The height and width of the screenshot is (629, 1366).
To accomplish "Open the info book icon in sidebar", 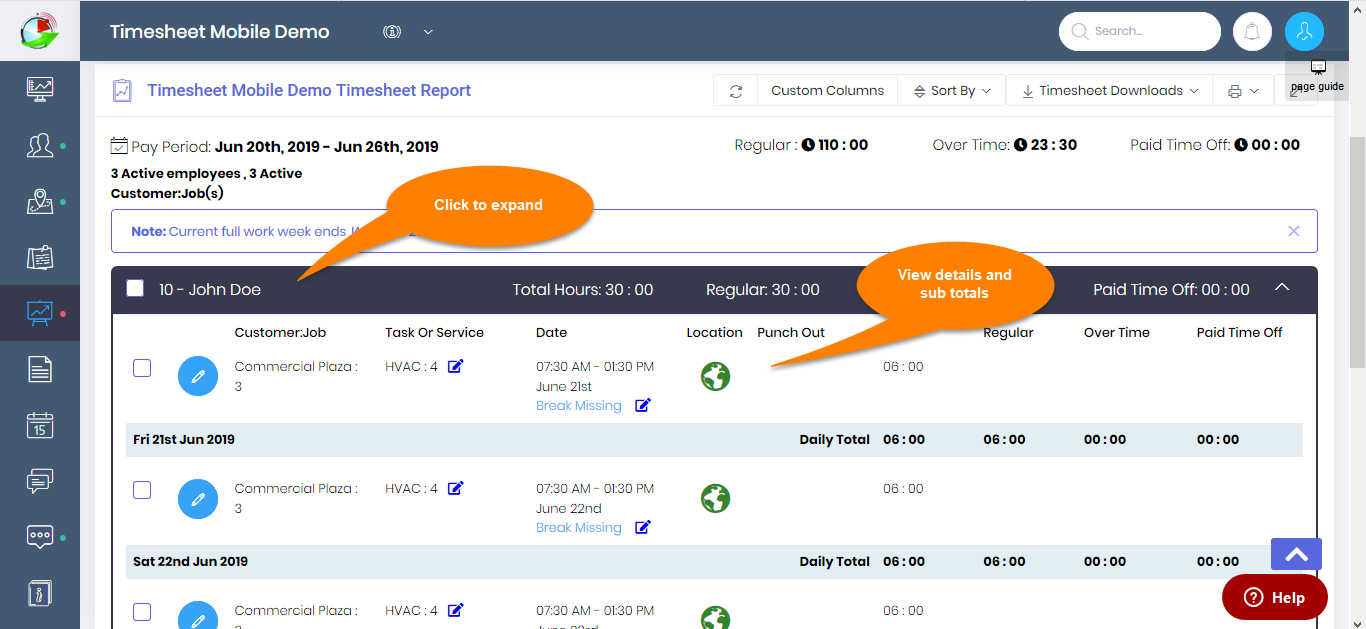I will click(40, 593).
